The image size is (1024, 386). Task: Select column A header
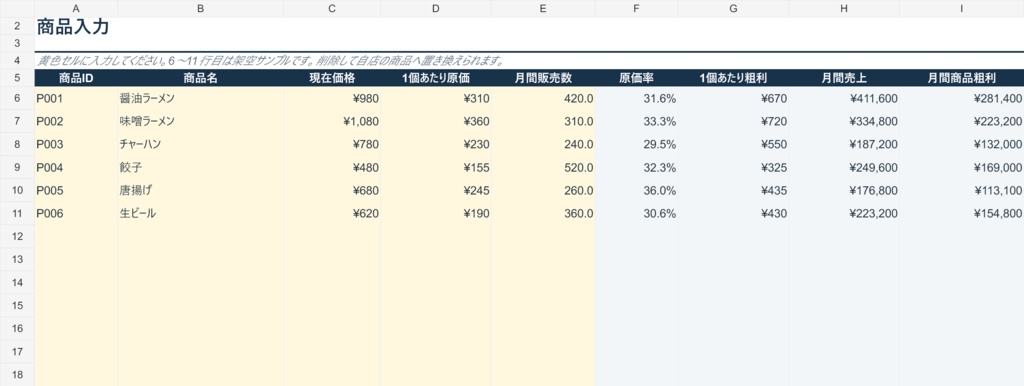pyautogui.click(x=76, y=8)
